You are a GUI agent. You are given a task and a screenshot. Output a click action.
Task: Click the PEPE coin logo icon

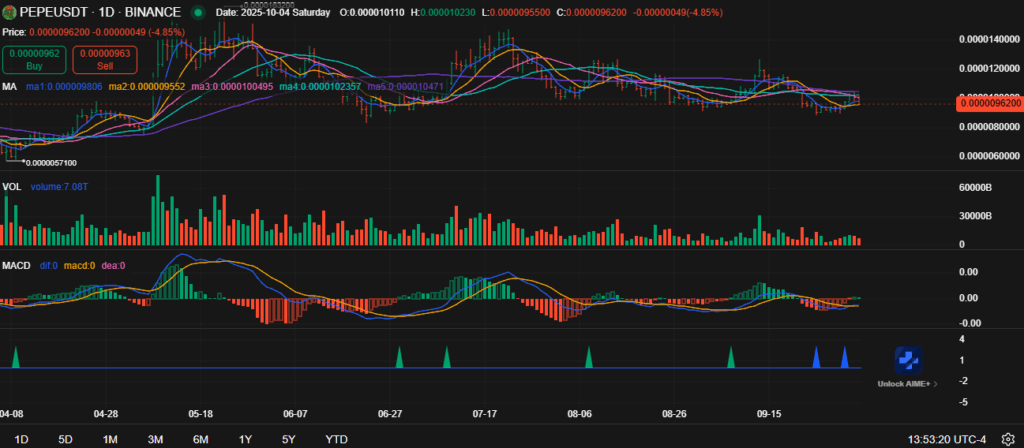9,12
